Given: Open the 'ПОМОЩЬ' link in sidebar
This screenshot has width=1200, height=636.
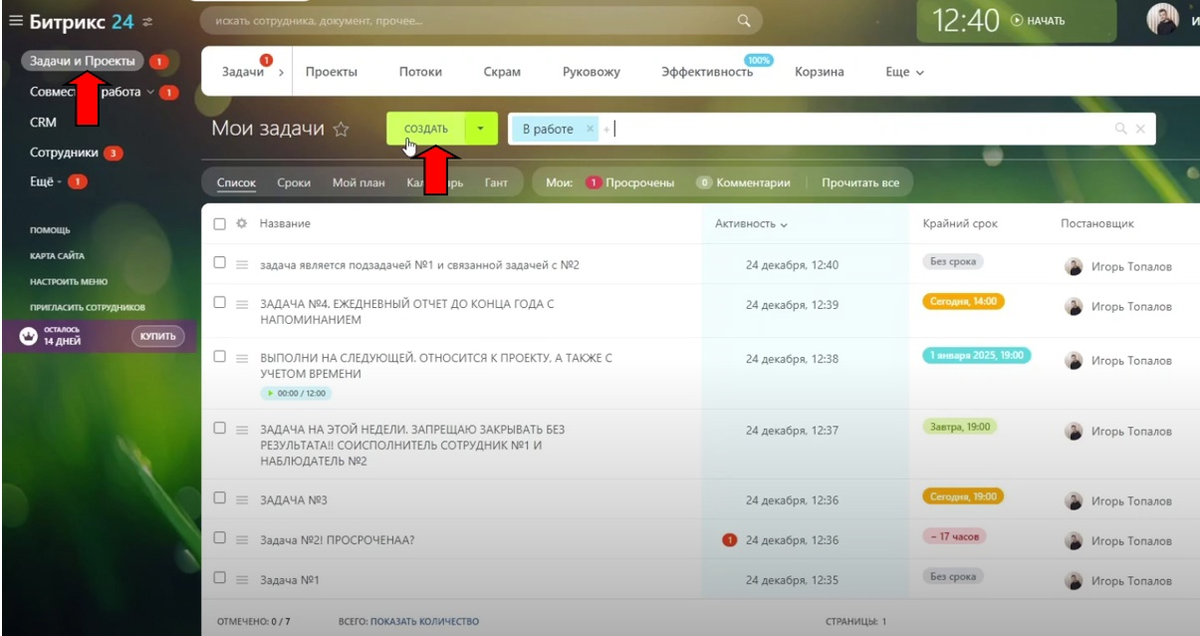Looking at the screenshot, I should [x=49, y=230].
